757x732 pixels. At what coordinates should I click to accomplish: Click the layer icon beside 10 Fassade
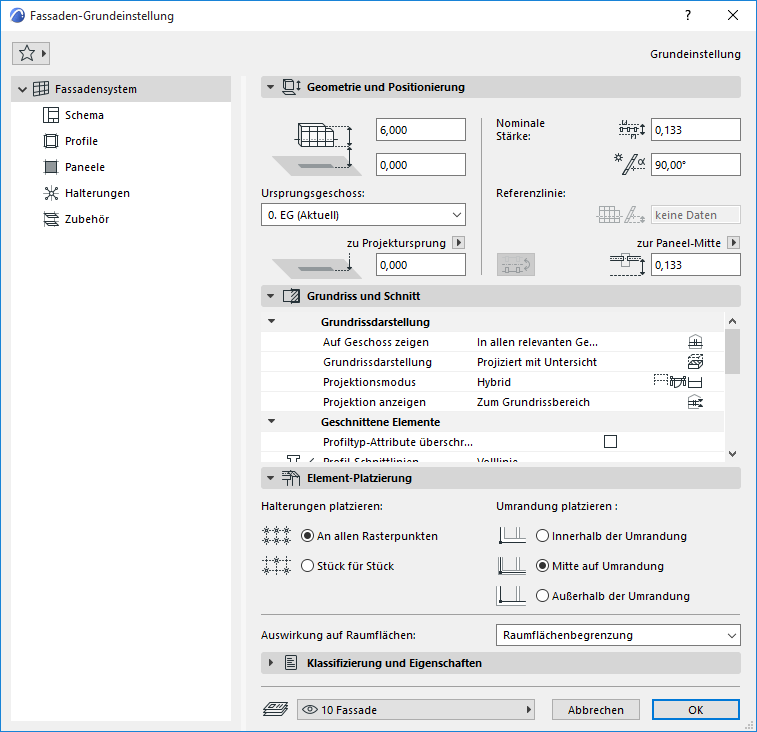click(275, 709)
